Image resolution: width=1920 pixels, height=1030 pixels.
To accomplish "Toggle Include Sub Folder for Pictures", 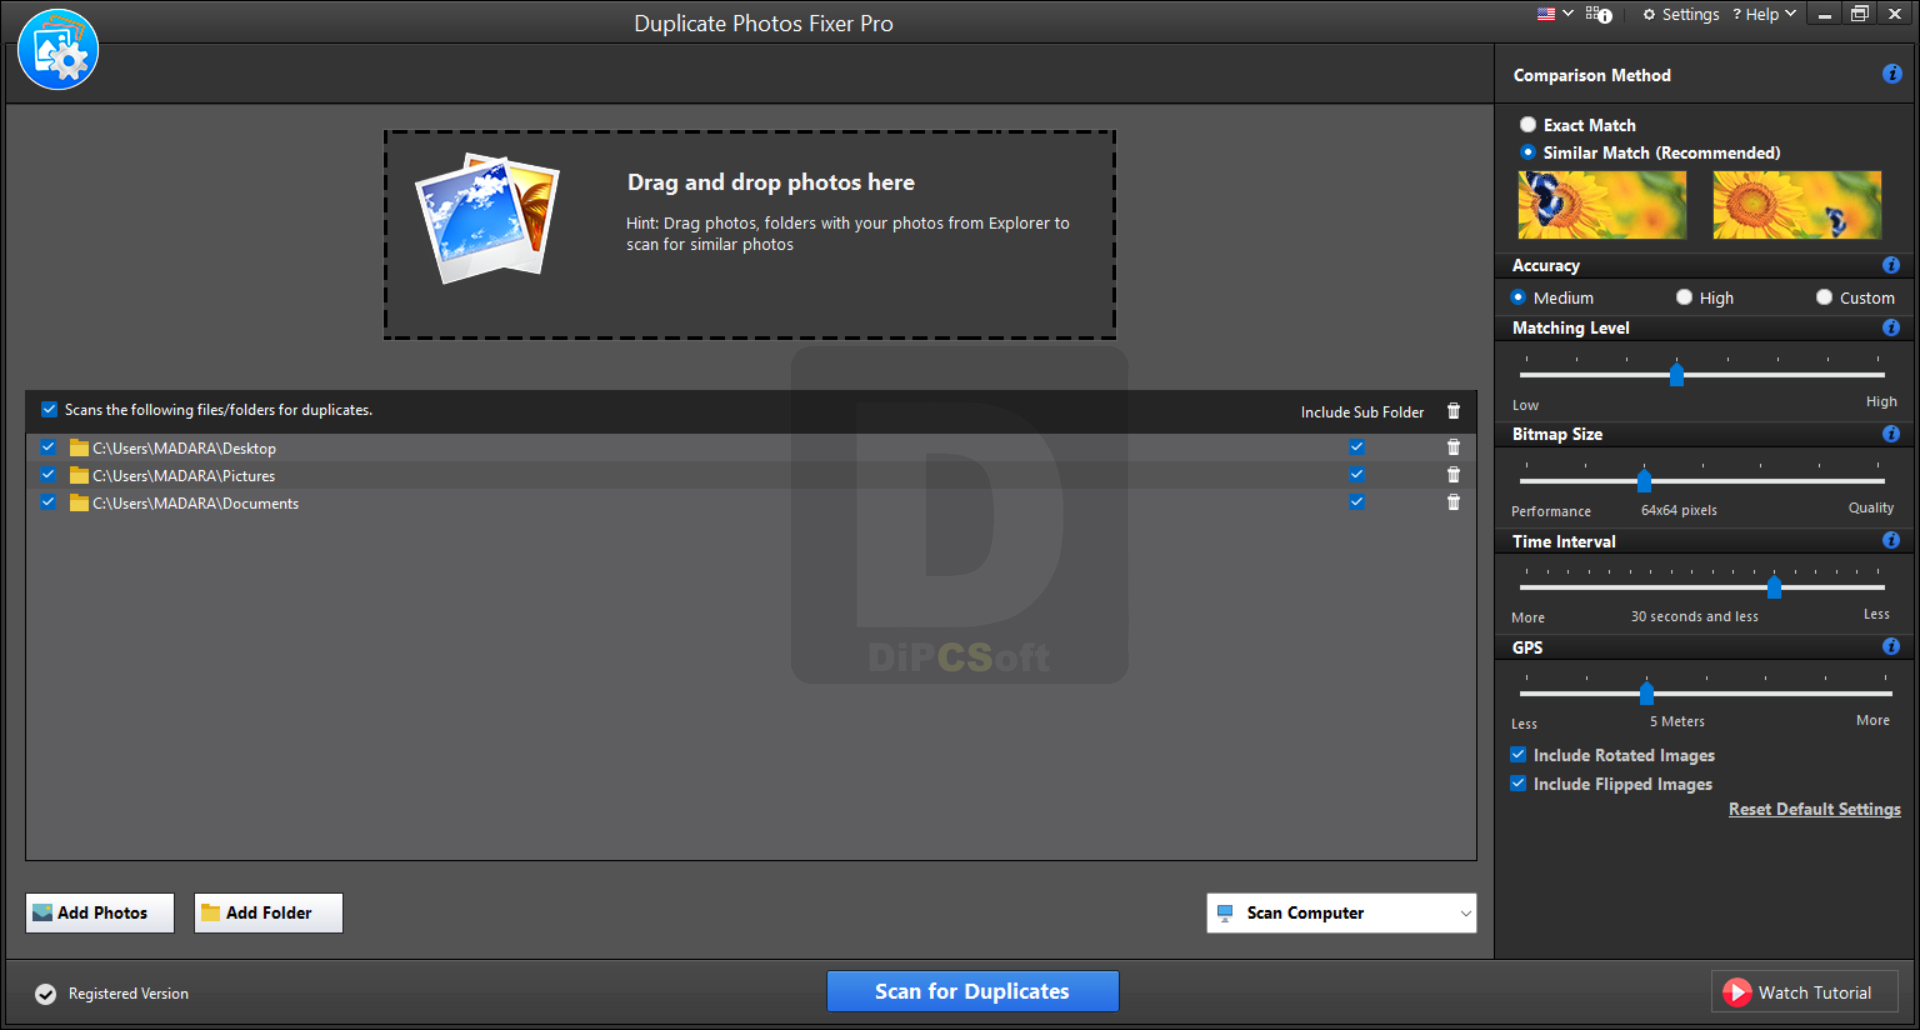I will (x=1357, y=474).
